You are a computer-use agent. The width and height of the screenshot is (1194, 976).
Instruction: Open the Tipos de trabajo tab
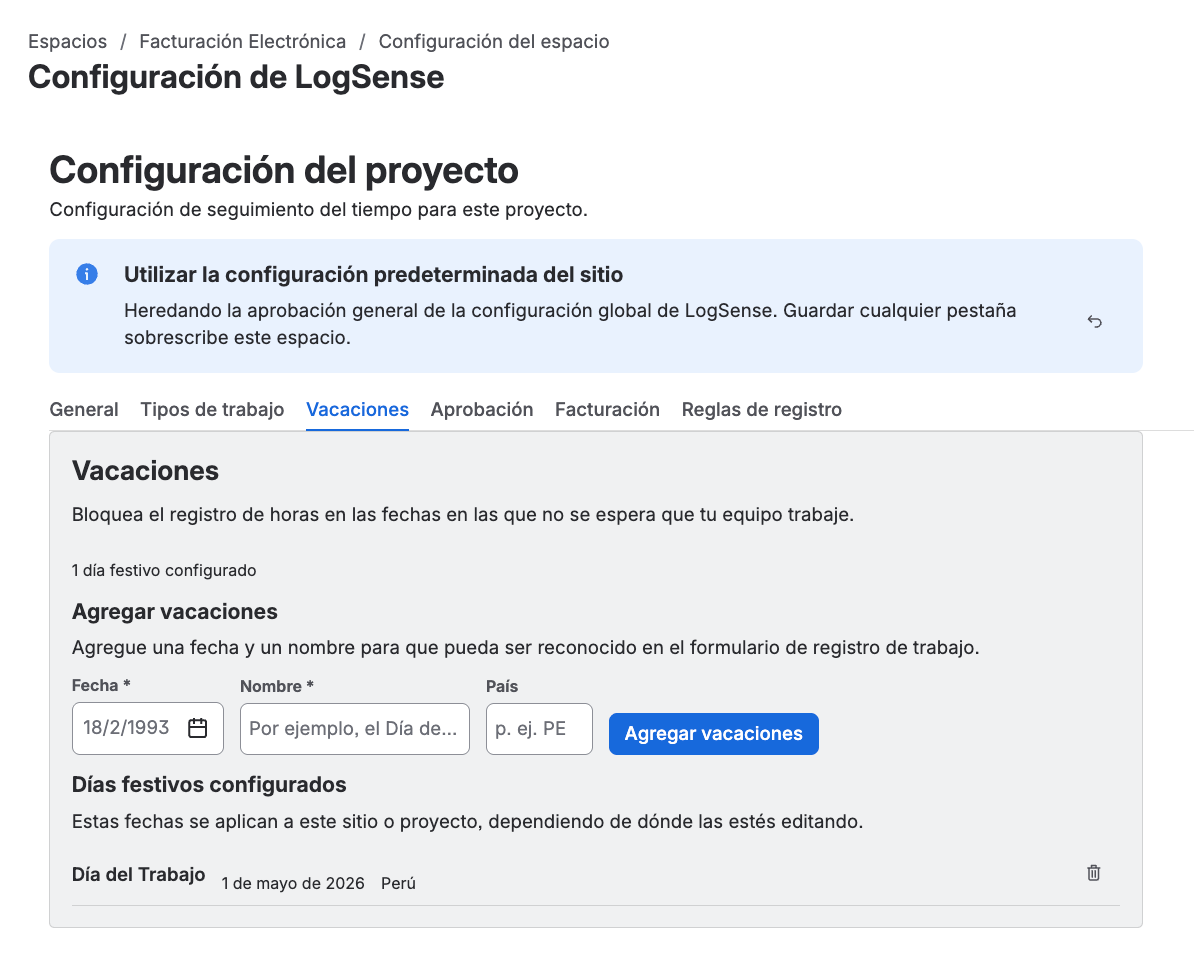coord(212,410)
